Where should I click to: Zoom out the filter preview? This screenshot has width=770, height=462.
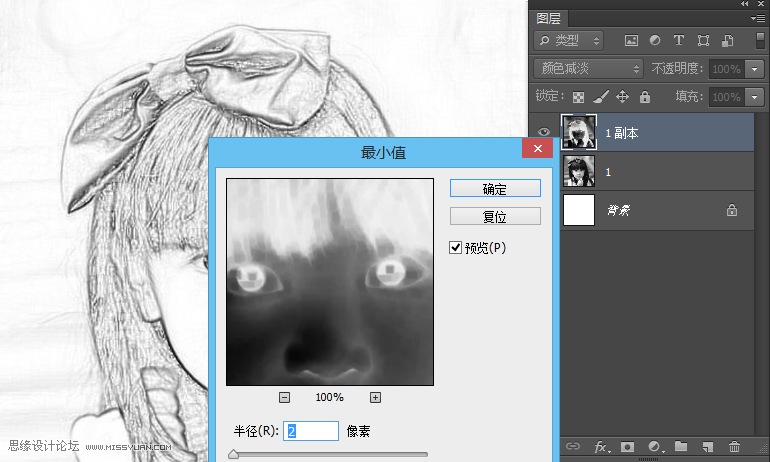(x=284, y=398)
